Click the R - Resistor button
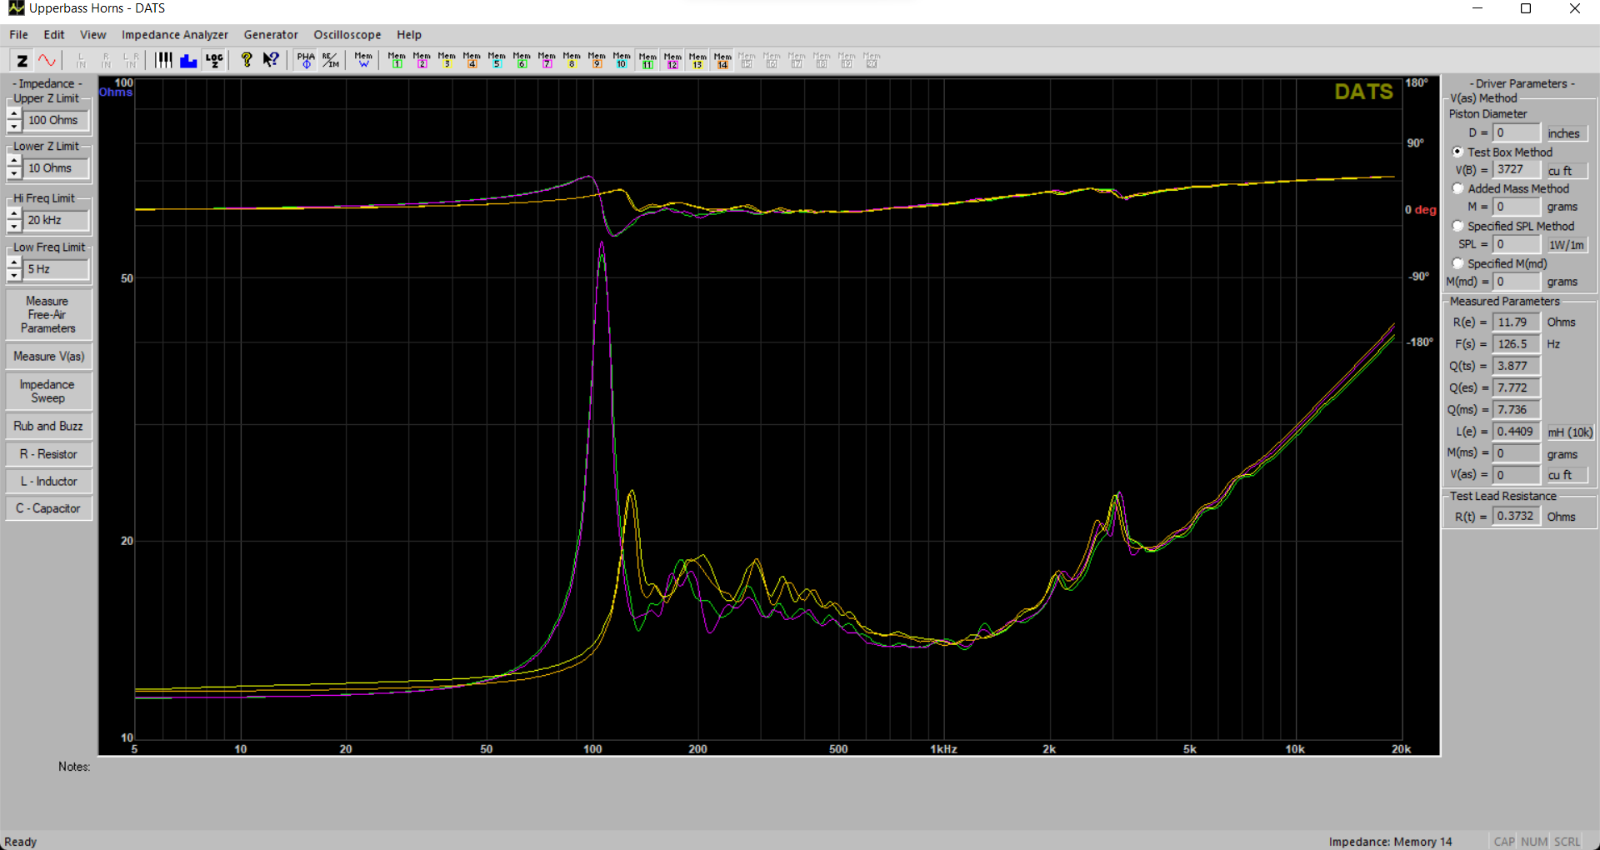The width and height of the screenshot is (1600, 850). click(x=48, y=454)
